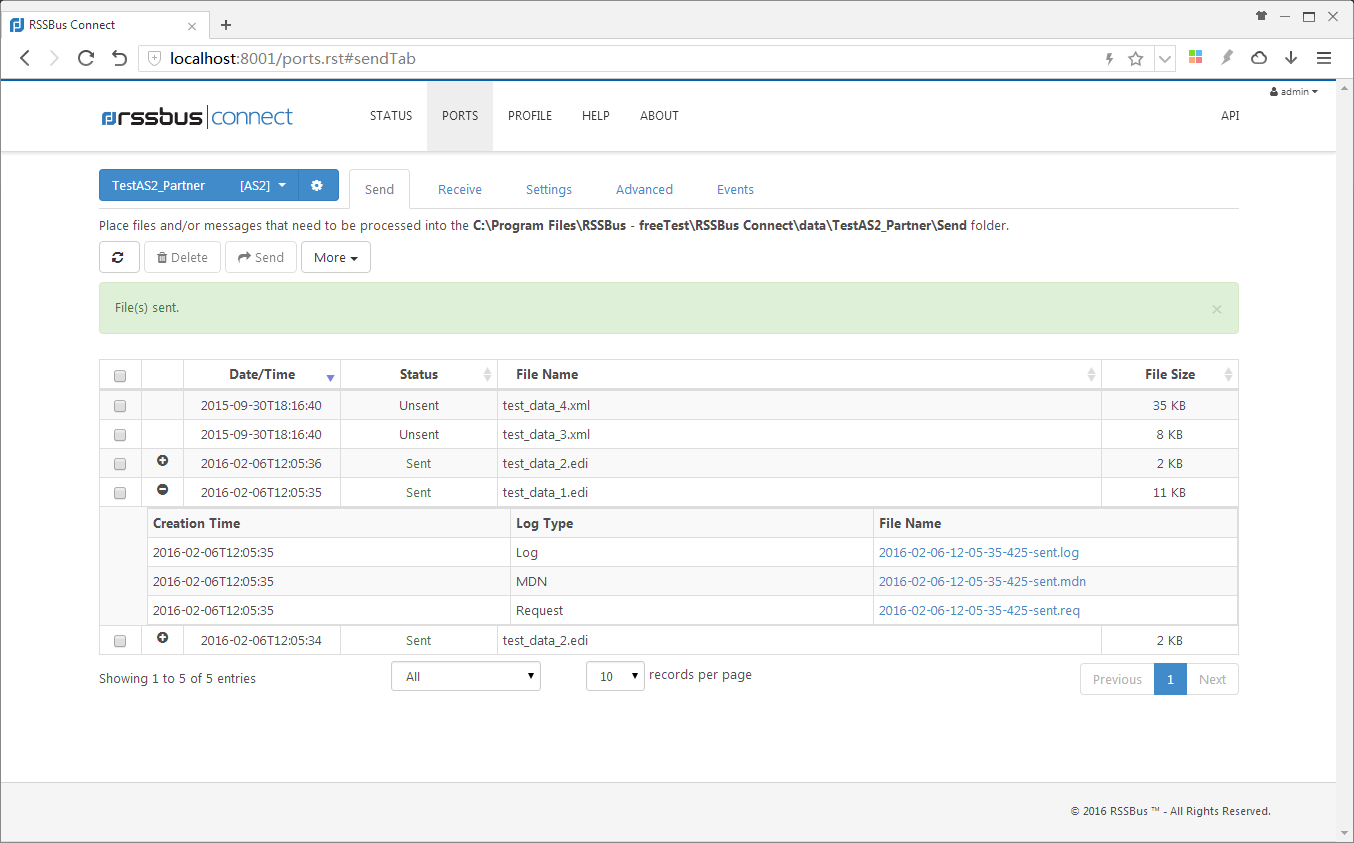Click the RSSBus Connect logo

pyautogui.click(x=197, y=117)
